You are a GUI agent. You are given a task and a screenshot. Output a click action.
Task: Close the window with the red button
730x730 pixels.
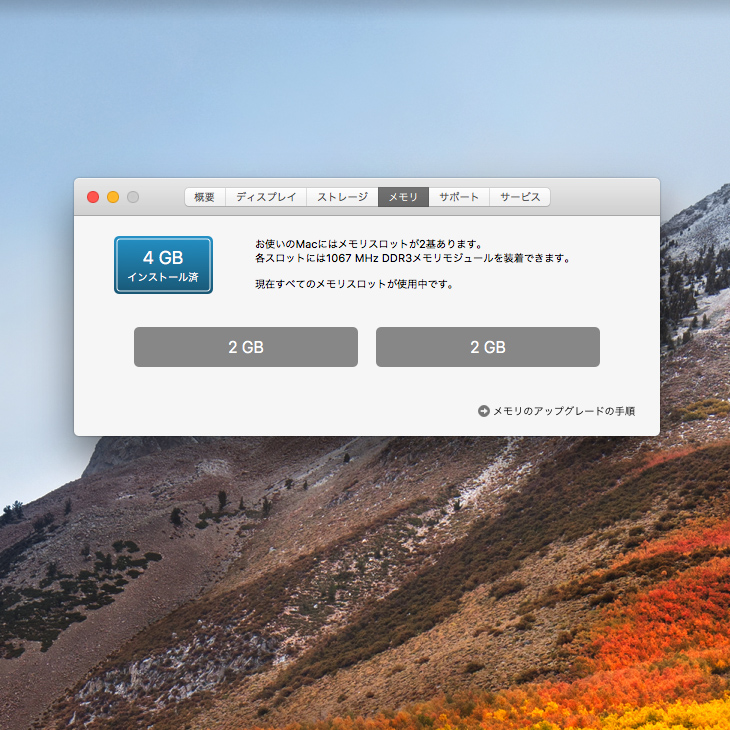tap(93, 197)
